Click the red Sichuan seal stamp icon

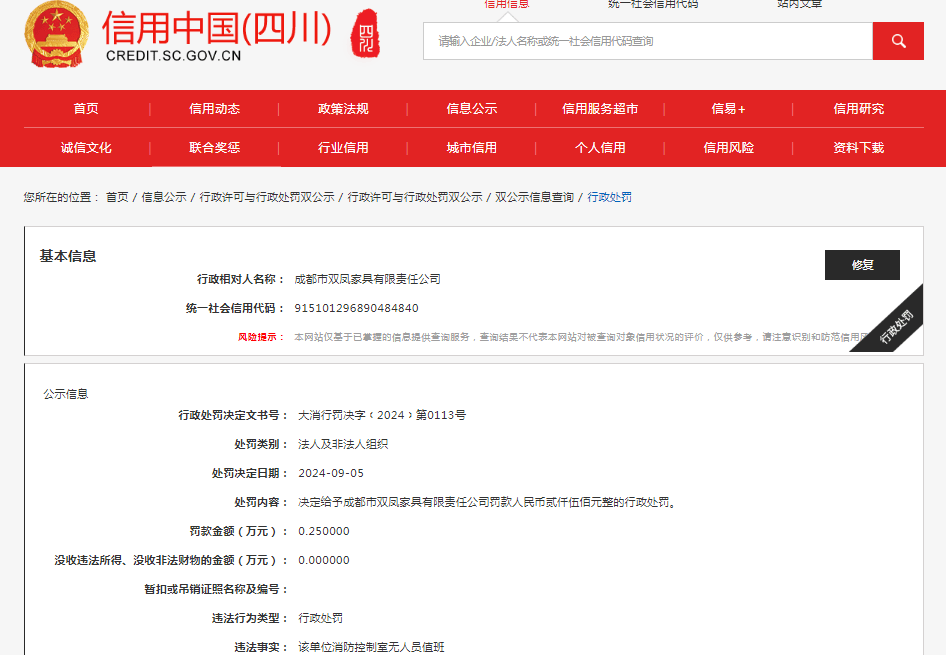(x=366, y=34)
